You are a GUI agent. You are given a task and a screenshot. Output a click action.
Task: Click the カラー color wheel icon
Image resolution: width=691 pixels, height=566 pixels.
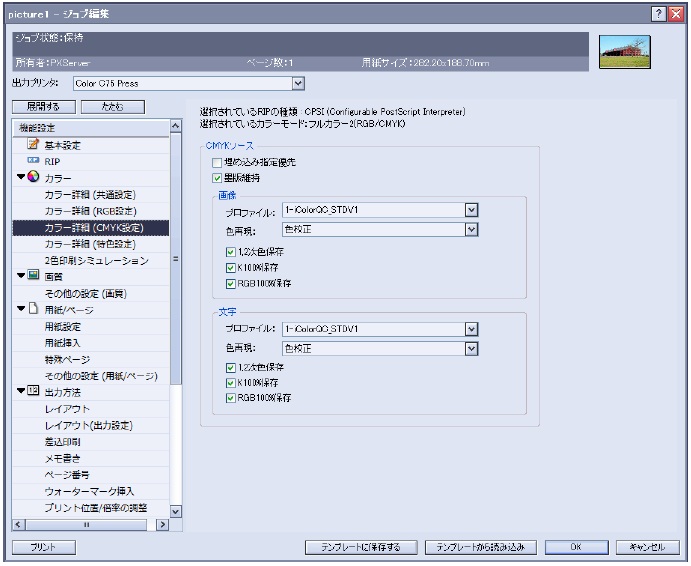pyautogui.click(x=33, y=177)
